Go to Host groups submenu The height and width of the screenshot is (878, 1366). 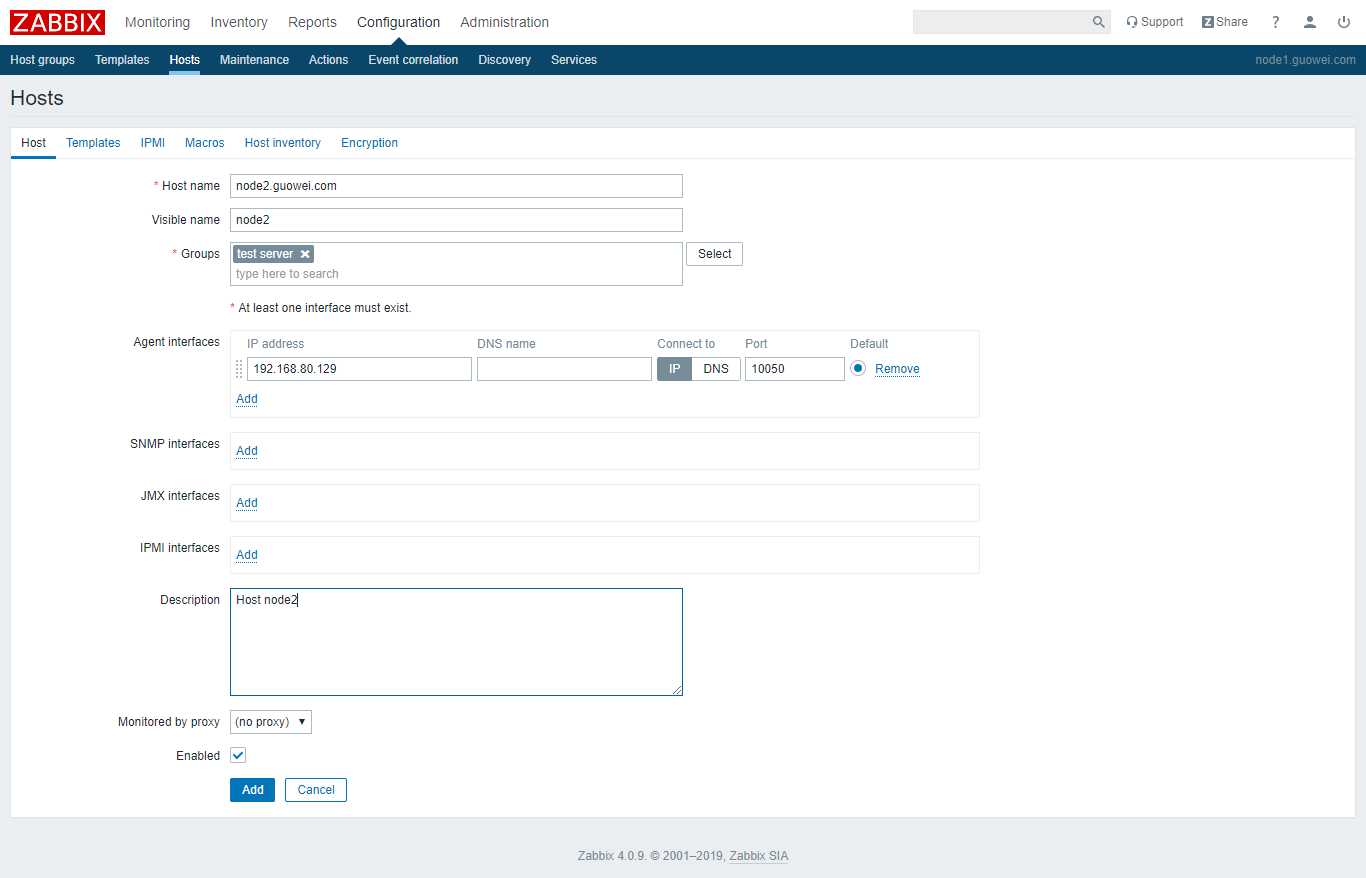click(42, 60)
